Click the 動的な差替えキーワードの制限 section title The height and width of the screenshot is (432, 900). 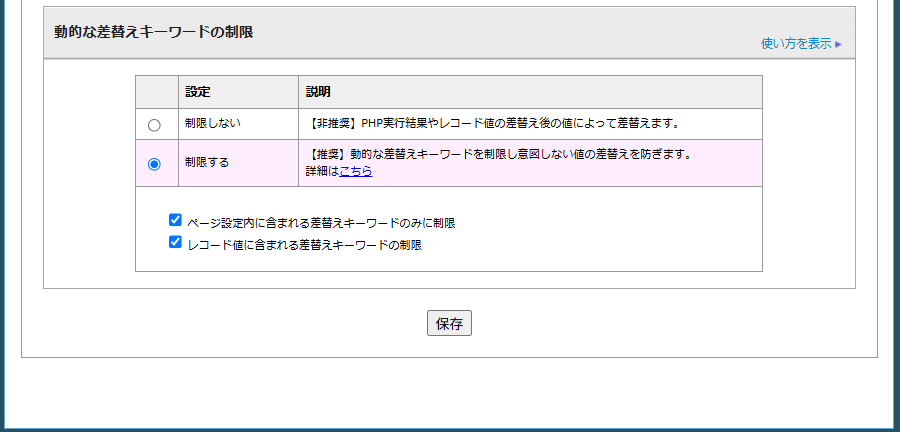(x=154, y=32)
